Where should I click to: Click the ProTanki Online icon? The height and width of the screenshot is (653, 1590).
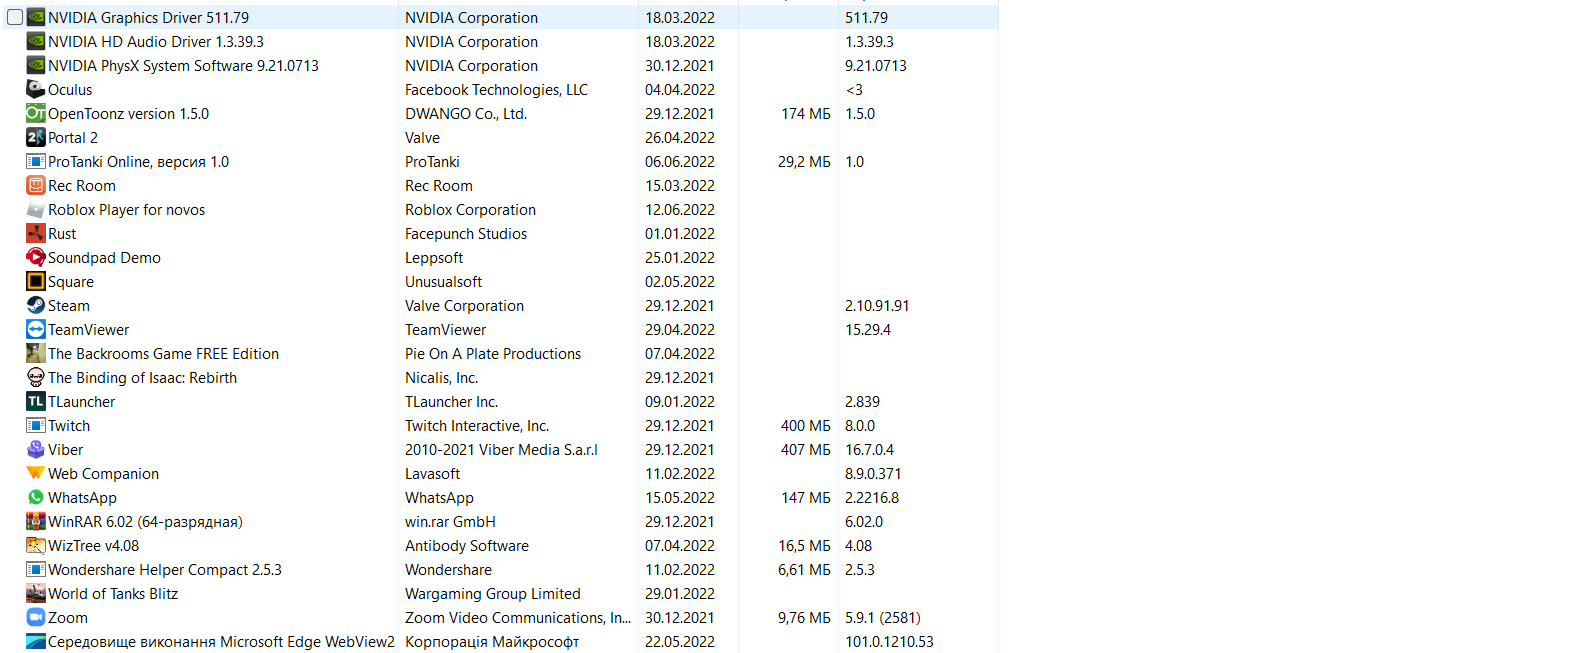36,161
